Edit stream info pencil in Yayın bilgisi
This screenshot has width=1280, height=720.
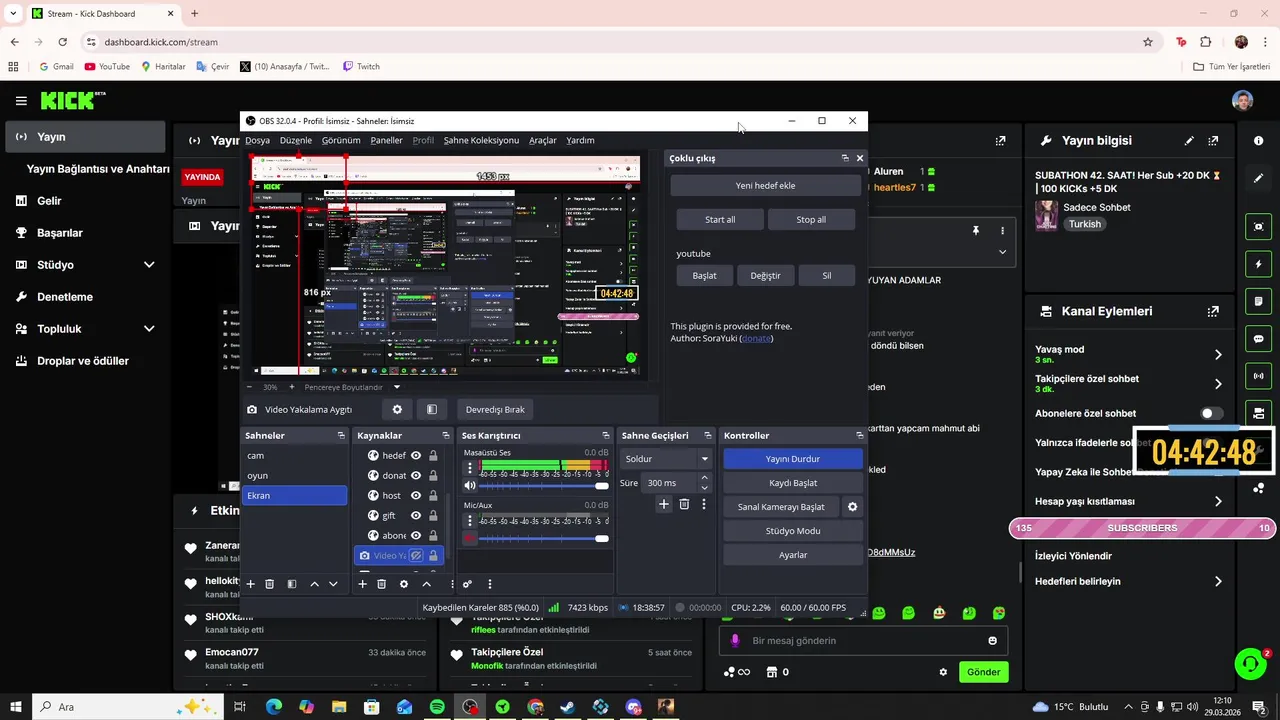pyautogui.click(x=1189, y=141)
